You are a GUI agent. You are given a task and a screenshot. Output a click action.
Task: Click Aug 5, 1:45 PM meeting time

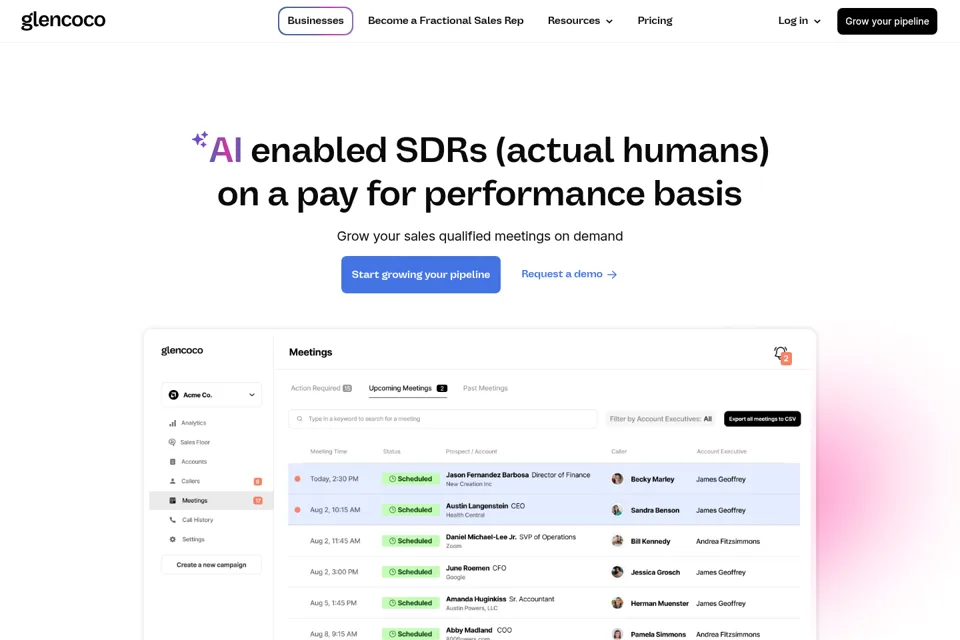pyautogui.click(x=333, y=603)
